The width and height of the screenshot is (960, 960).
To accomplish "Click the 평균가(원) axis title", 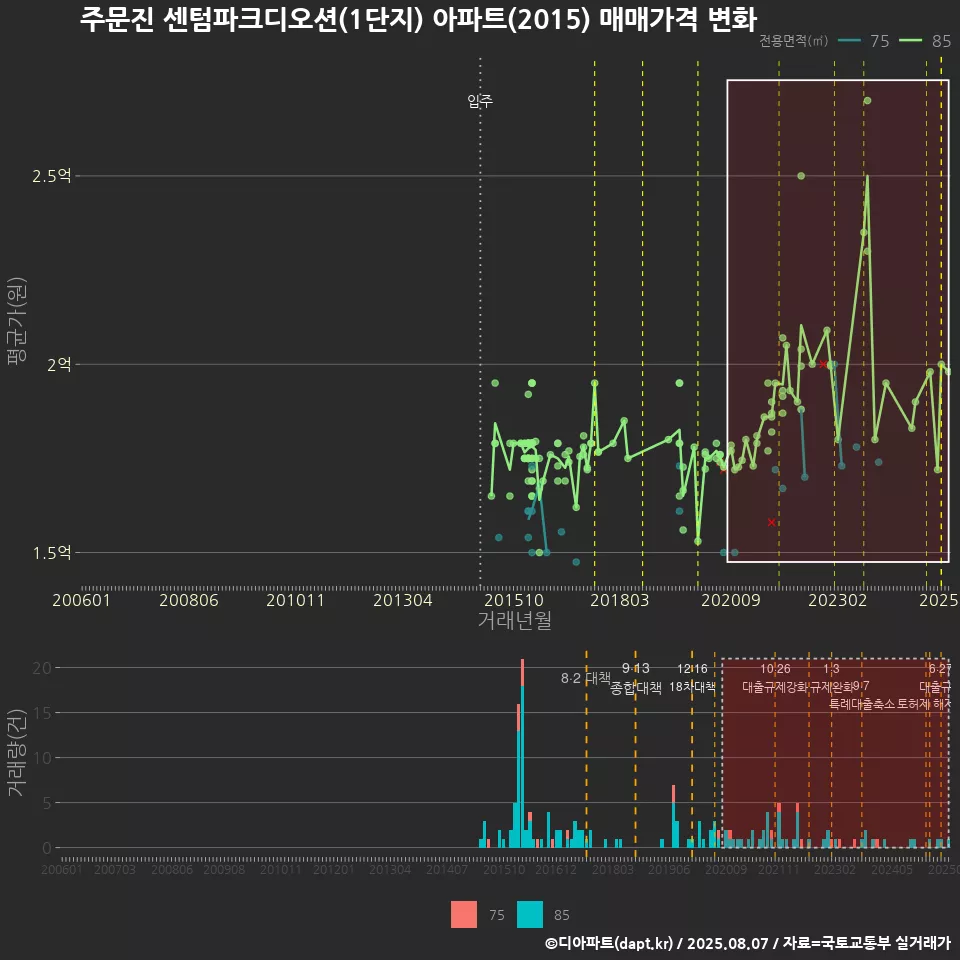I will [x=17, y=321].
